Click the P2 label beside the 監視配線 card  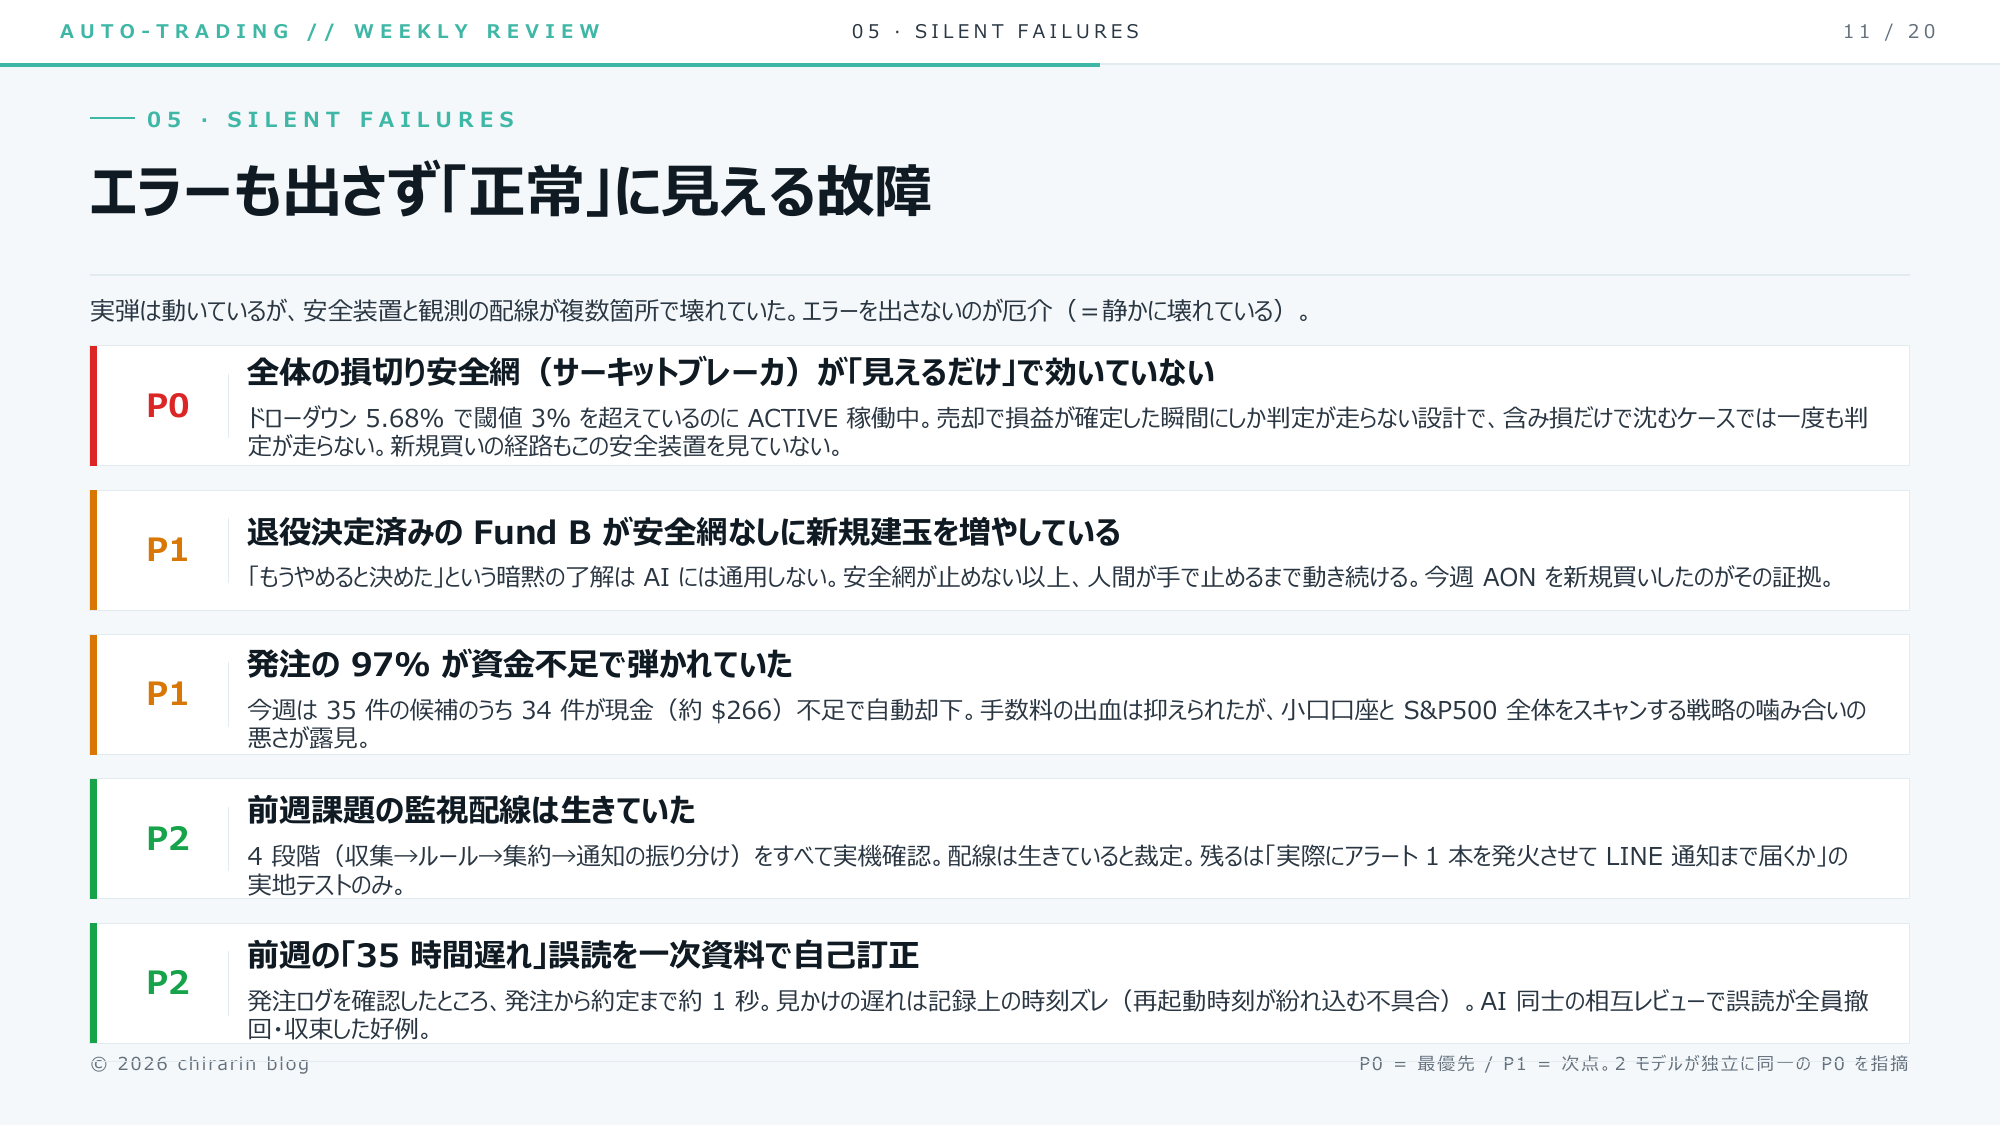pos(168,838)
